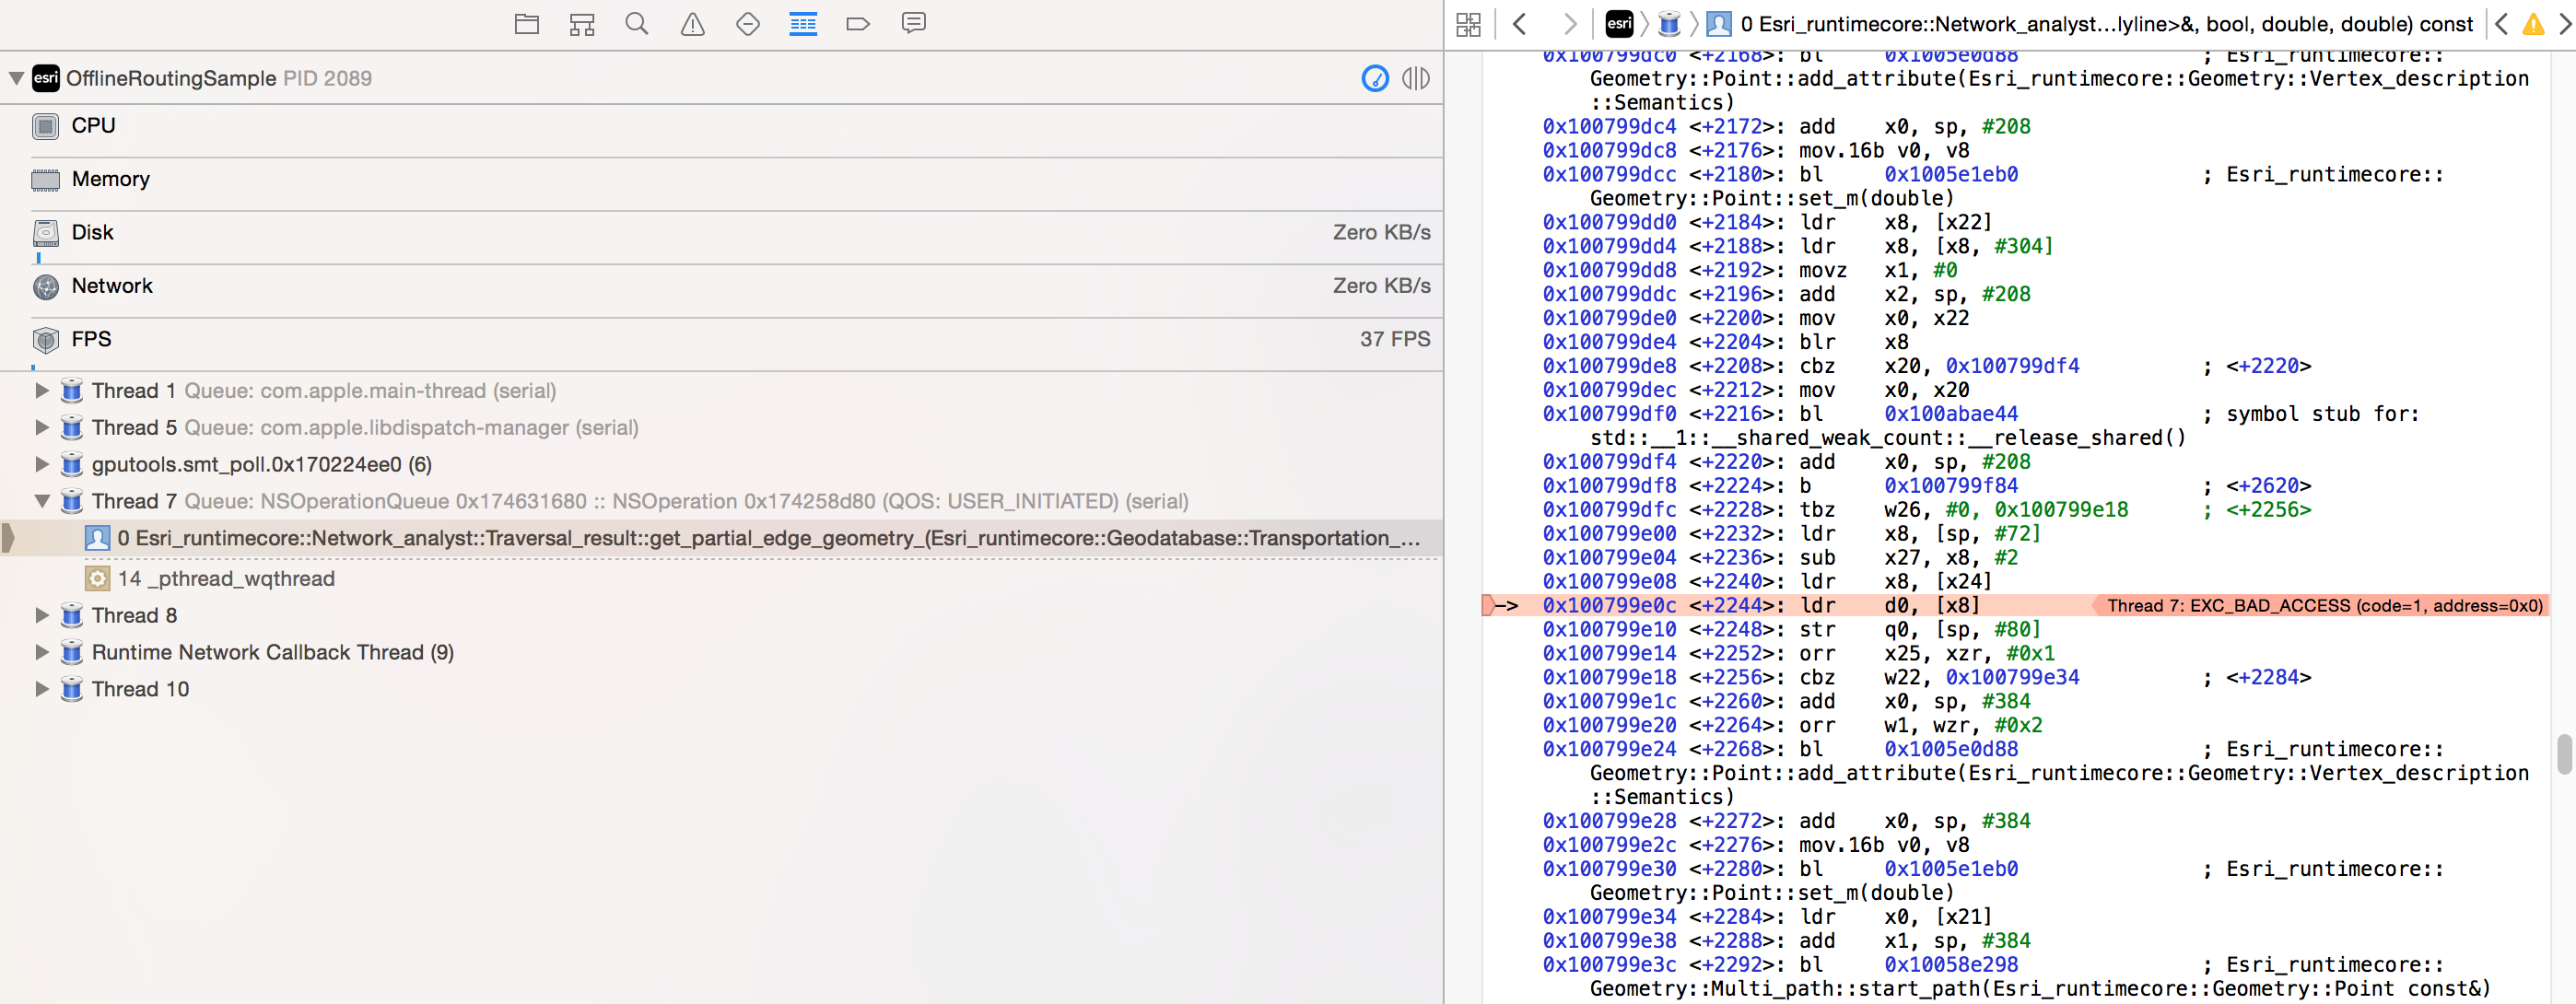The height and width of the screenshot is (1004, 2576).
Task: Click the disassembly vertical scrollbar thumb
Action: pos(2564,754)
